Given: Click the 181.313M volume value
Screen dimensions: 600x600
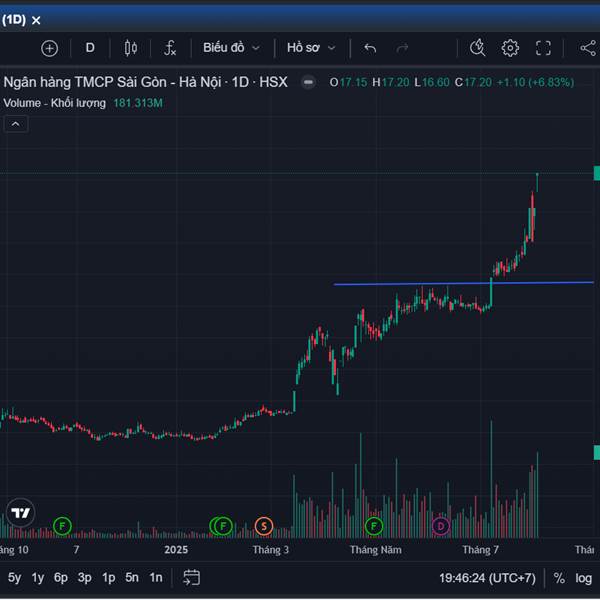Looking at the screenshot, I should coord(138,103).
